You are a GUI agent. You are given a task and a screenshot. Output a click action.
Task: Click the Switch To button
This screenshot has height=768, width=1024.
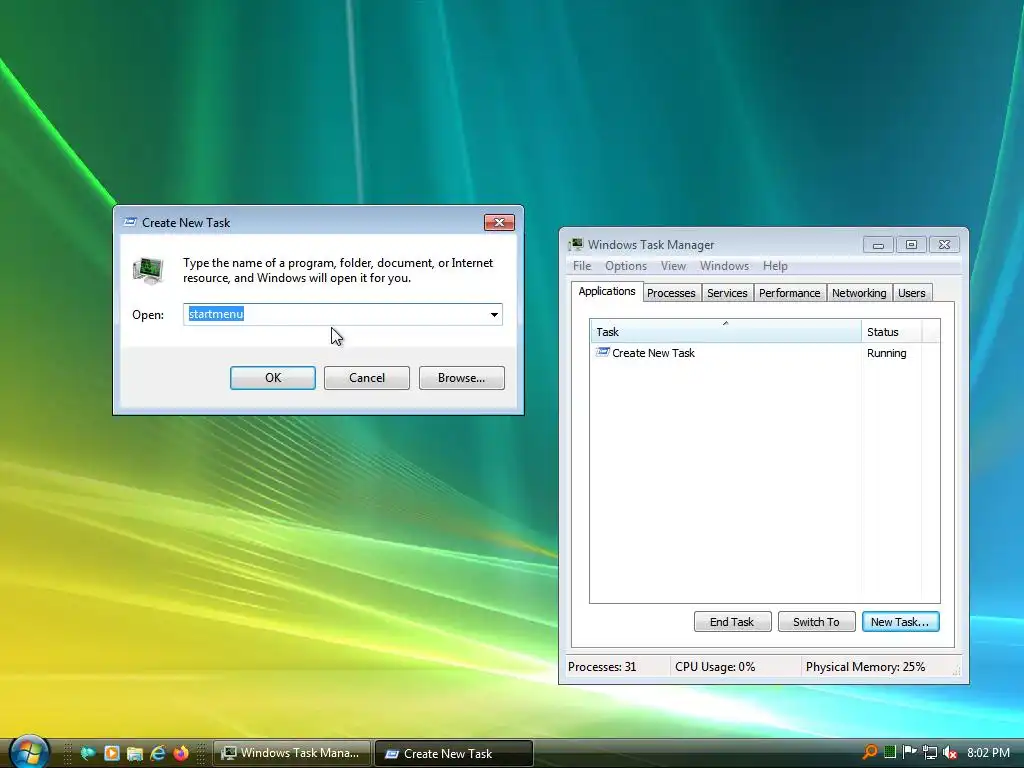pyautogui.click(x=816, y=622)
